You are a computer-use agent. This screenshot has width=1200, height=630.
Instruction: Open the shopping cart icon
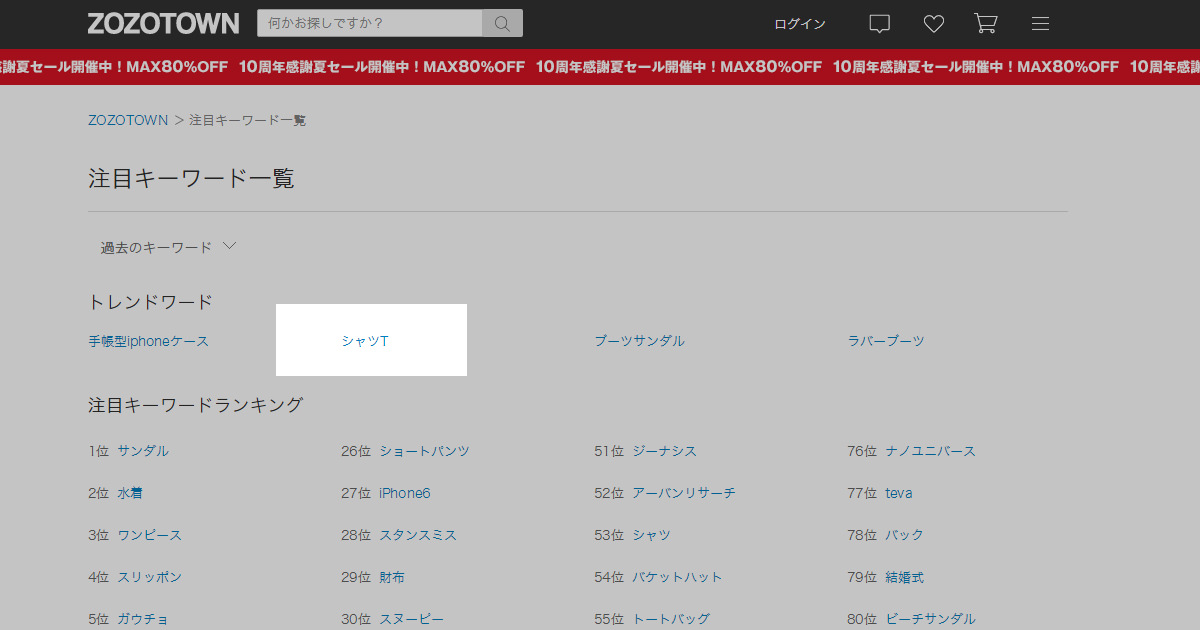(986, 24)
